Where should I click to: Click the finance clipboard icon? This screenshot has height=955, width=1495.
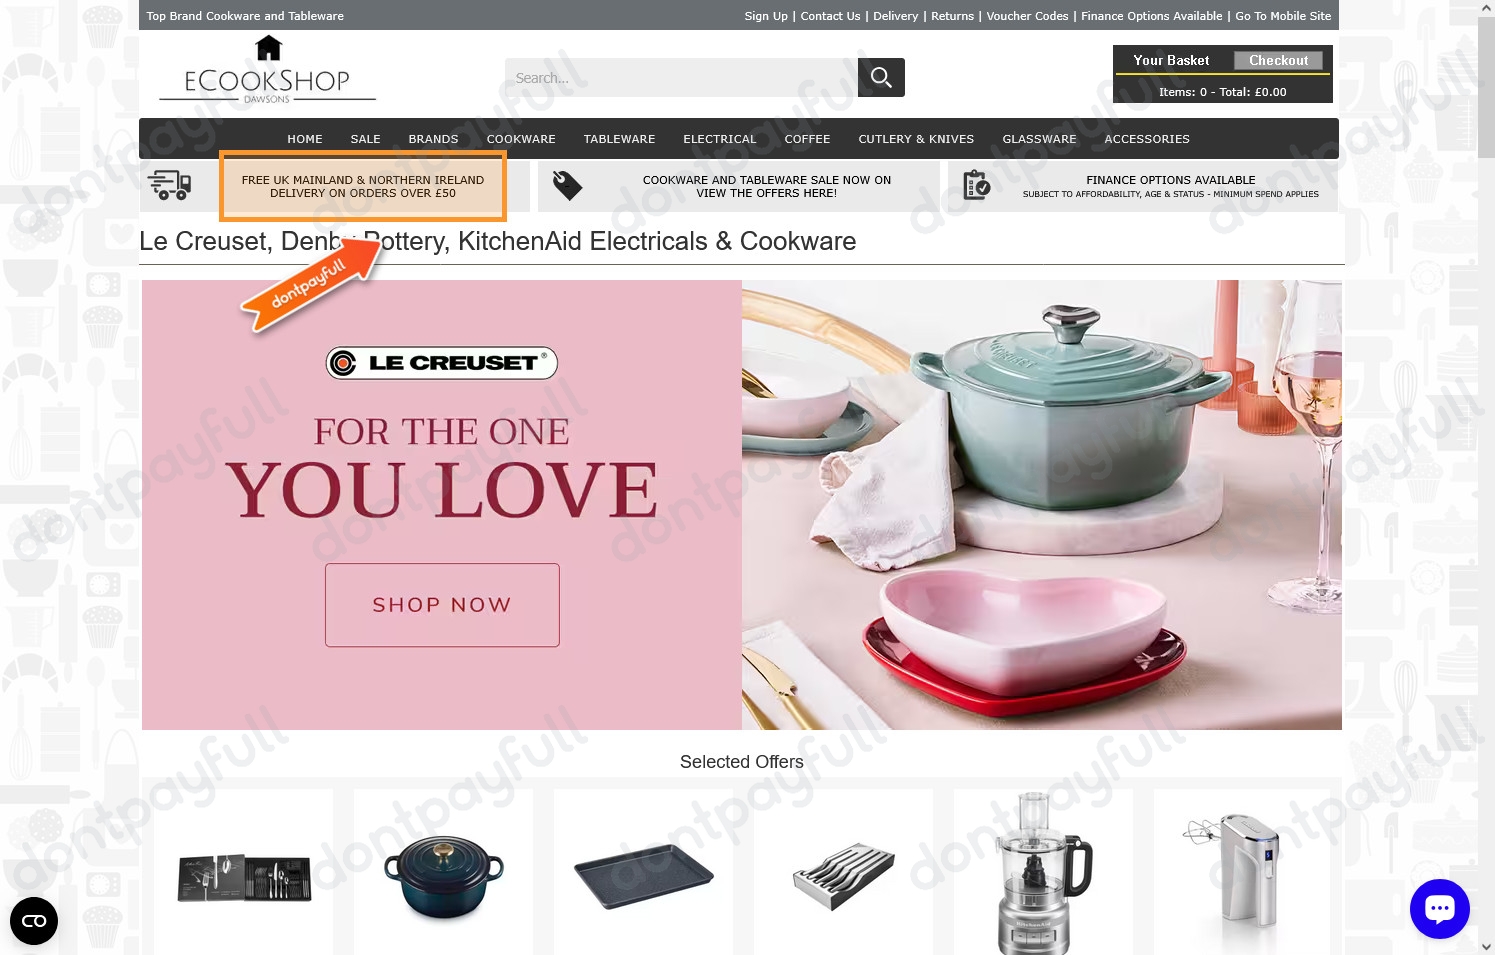click(x=976, y=185)
